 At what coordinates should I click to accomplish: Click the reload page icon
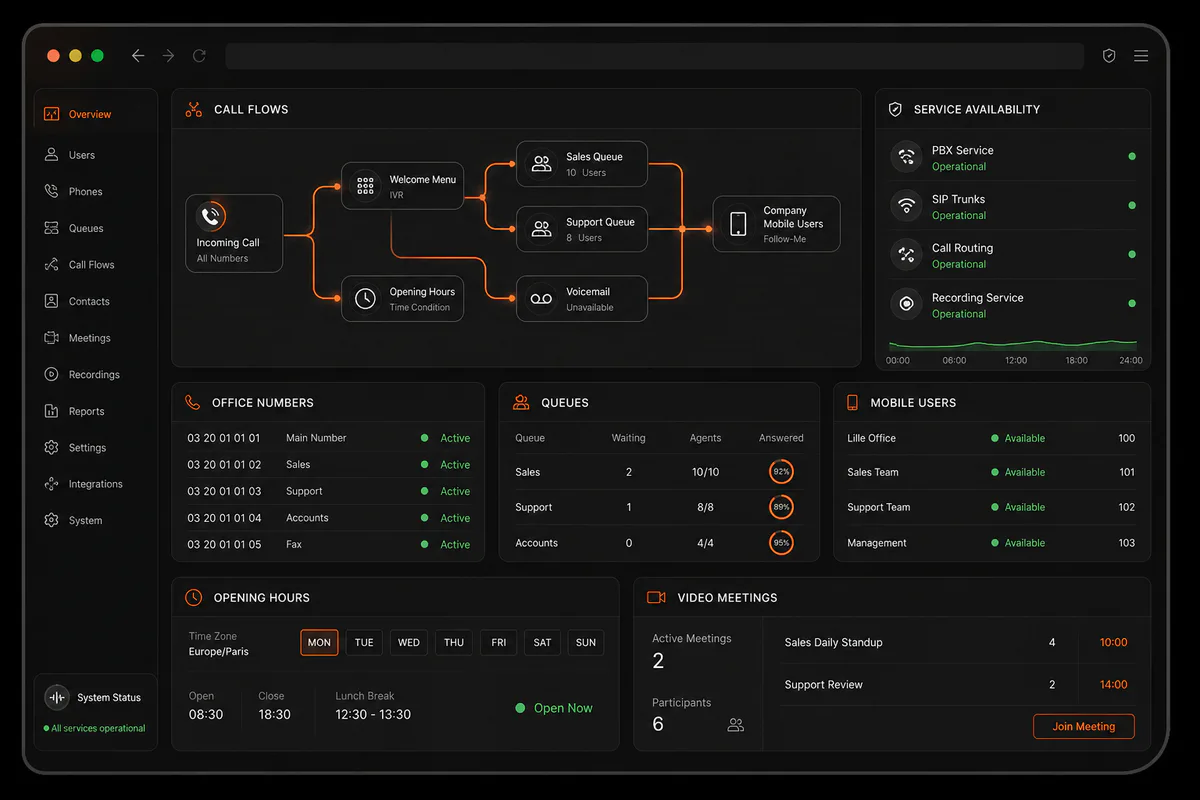coord(199,56)
